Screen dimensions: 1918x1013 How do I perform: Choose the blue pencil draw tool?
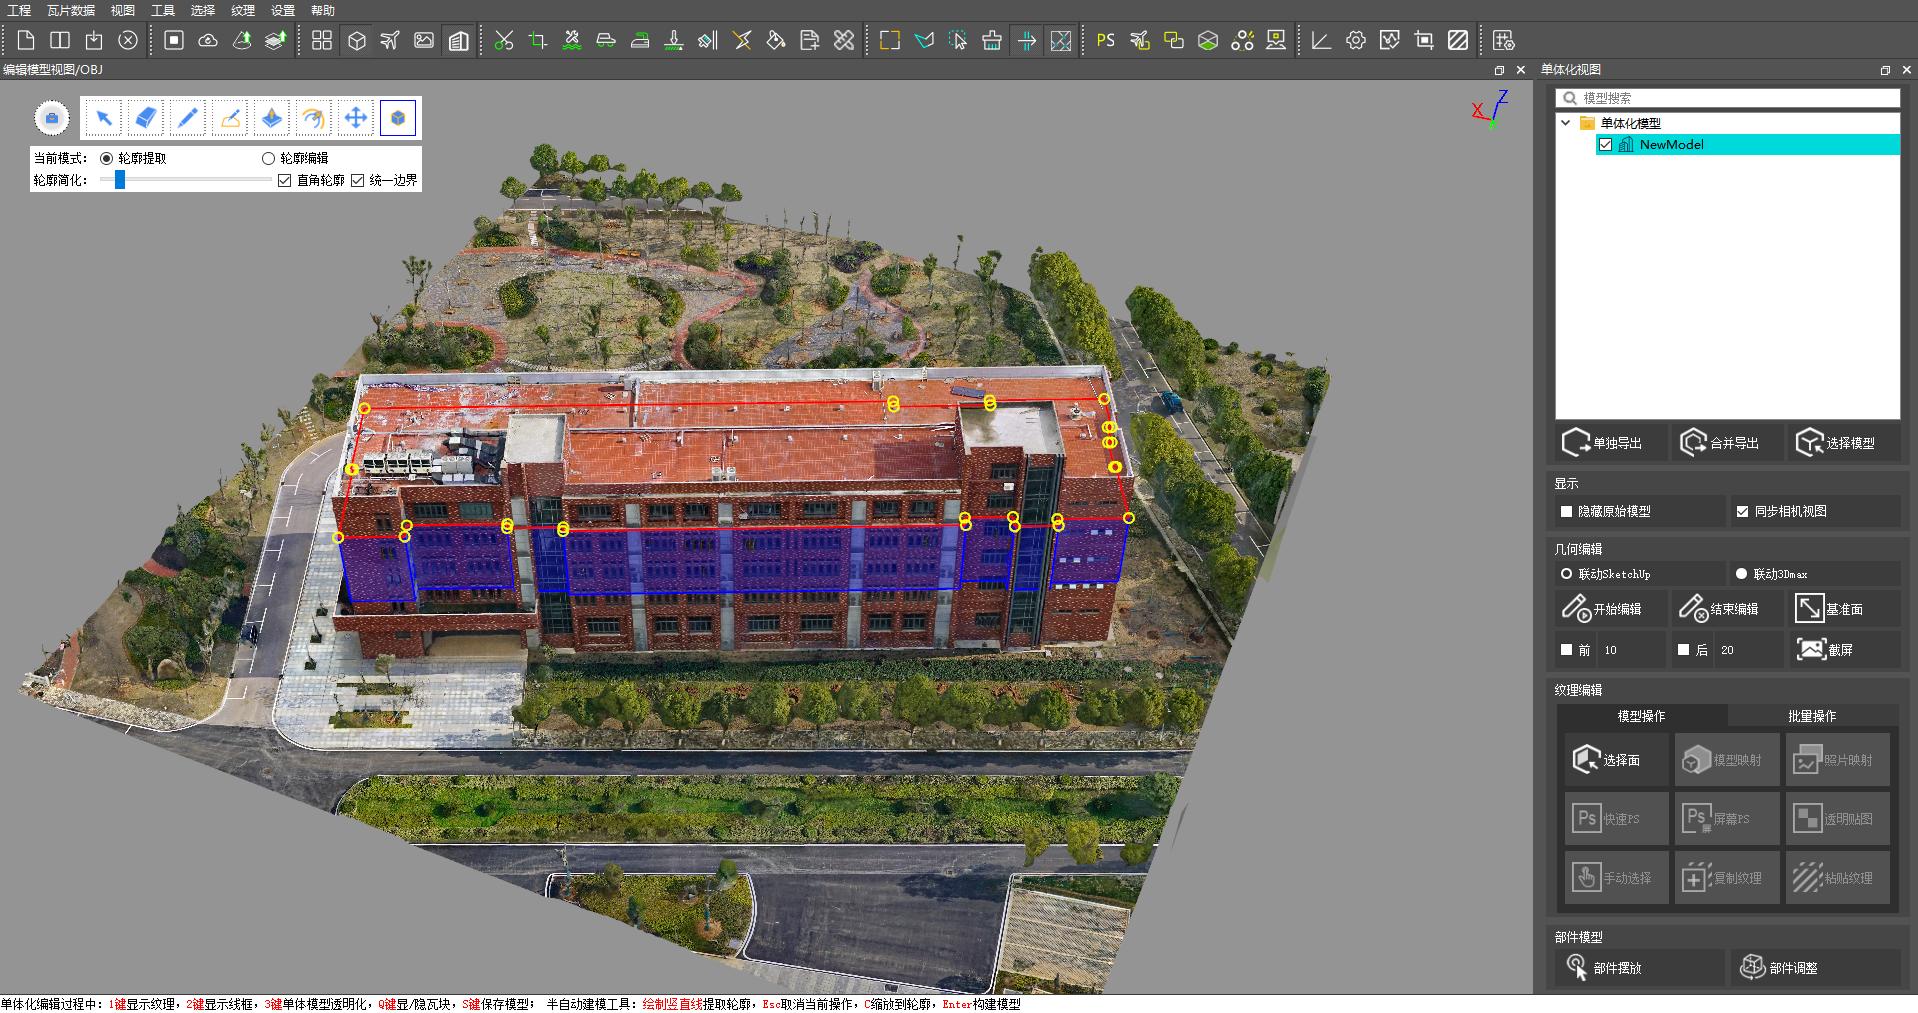pos(187,118)
